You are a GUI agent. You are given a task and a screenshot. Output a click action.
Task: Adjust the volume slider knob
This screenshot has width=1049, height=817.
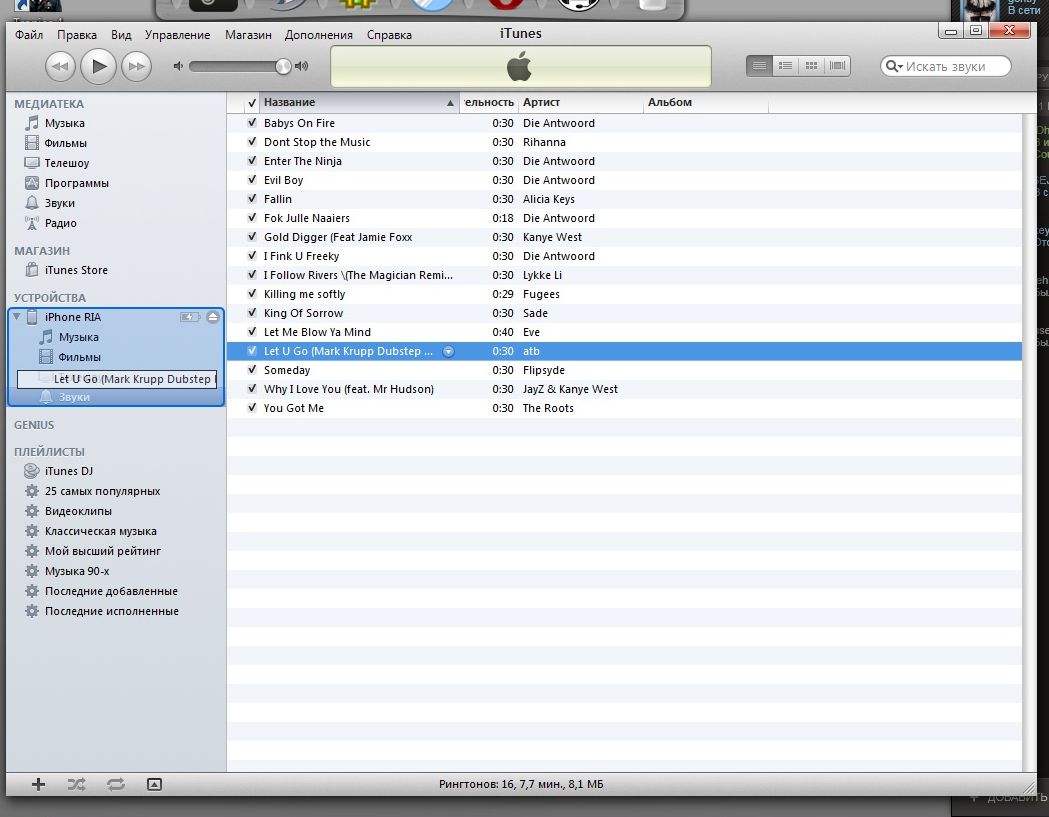284,66
